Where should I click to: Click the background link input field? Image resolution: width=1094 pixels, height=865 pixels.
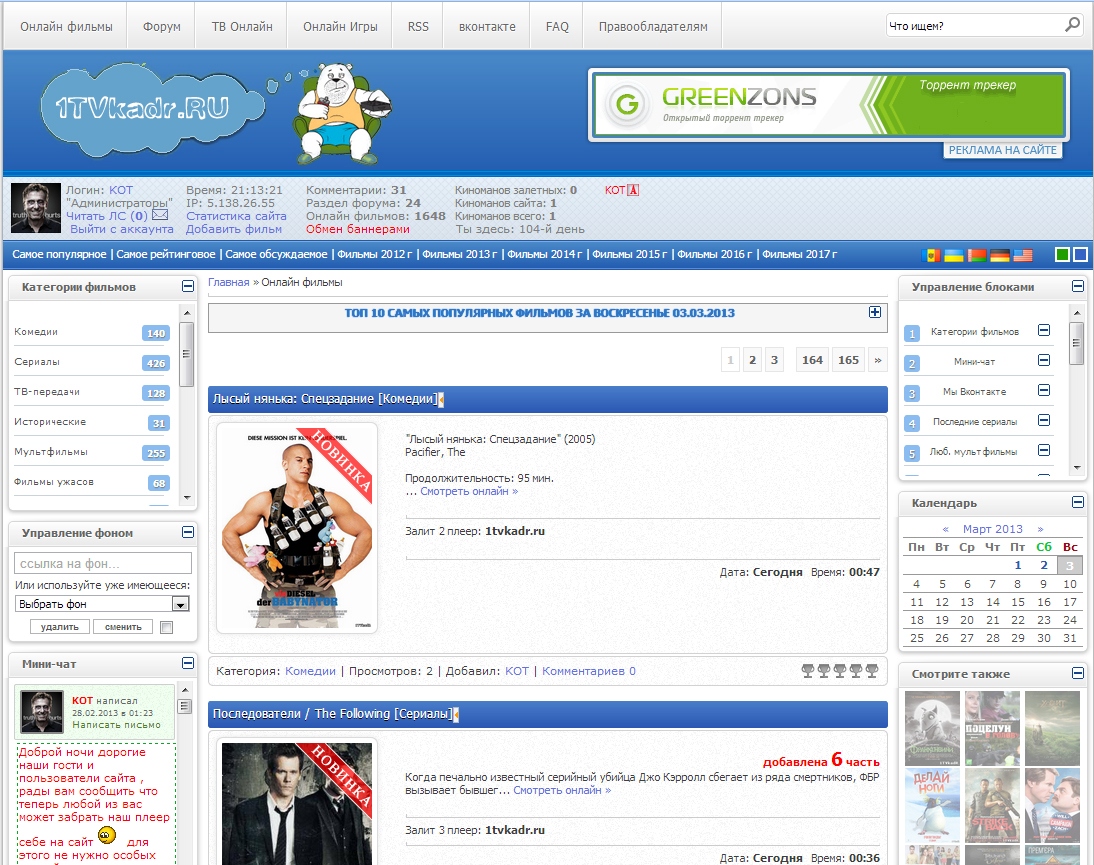(103, 563)
